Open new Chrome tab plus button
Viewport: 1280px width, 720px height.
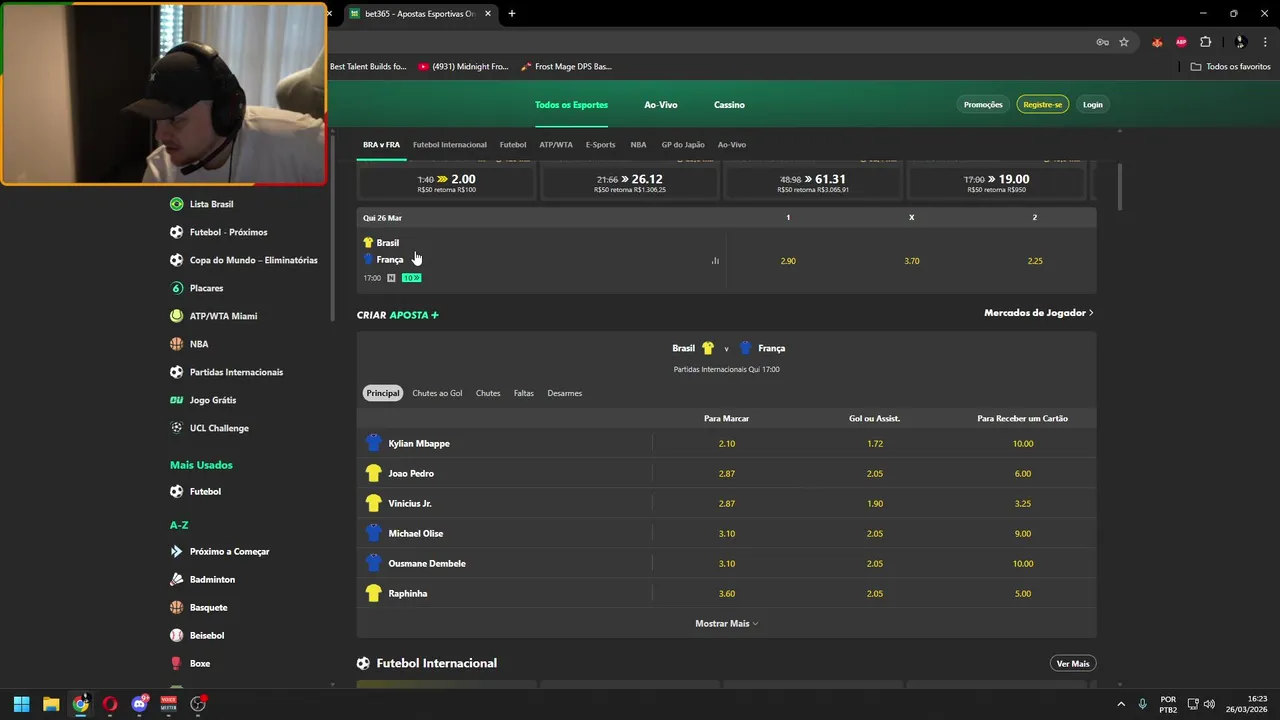tap(512, 14)
